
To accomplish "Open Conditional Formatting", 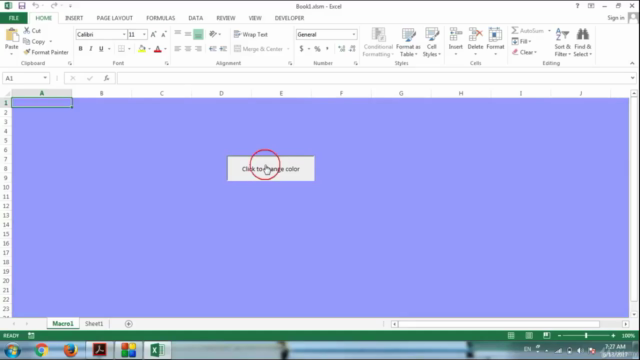I will 378,42.
